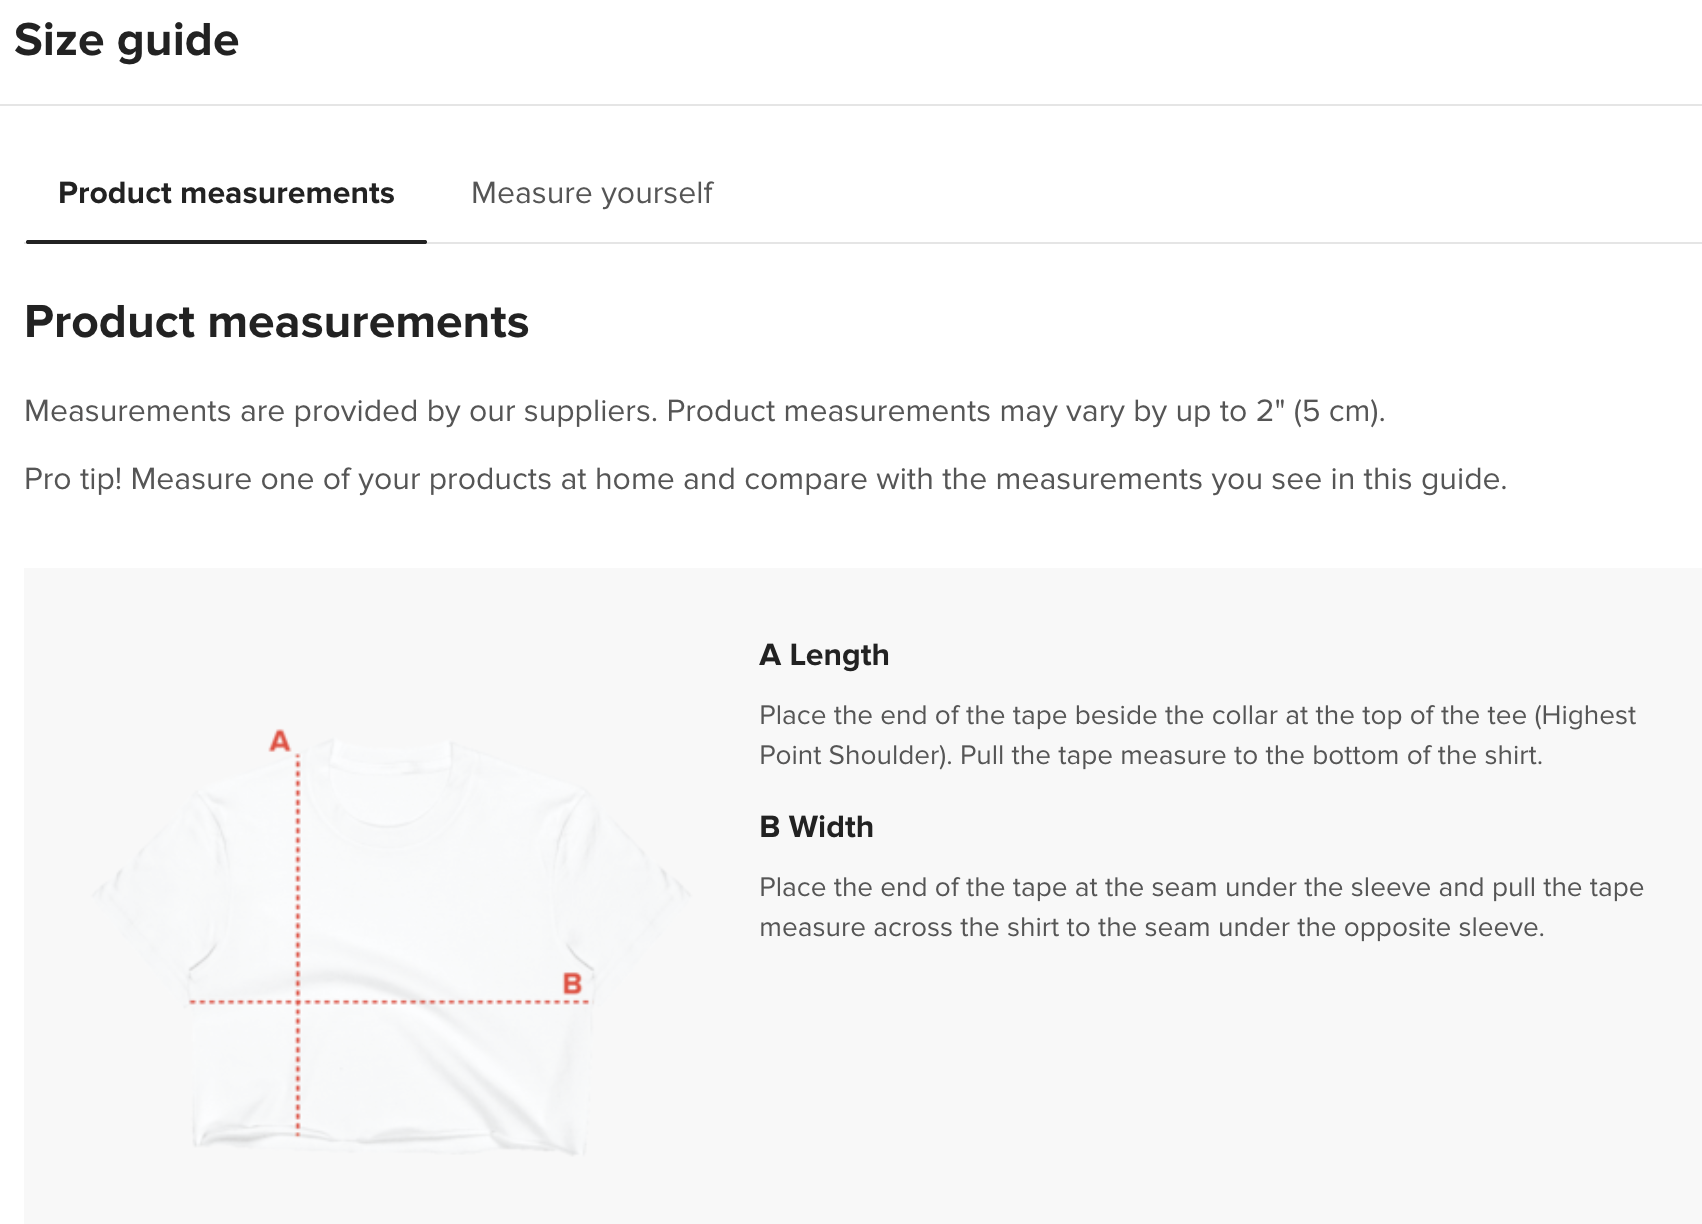Click the Size guide title
The height and width of the screenshot is (1224, 1702).
(127, 41)
